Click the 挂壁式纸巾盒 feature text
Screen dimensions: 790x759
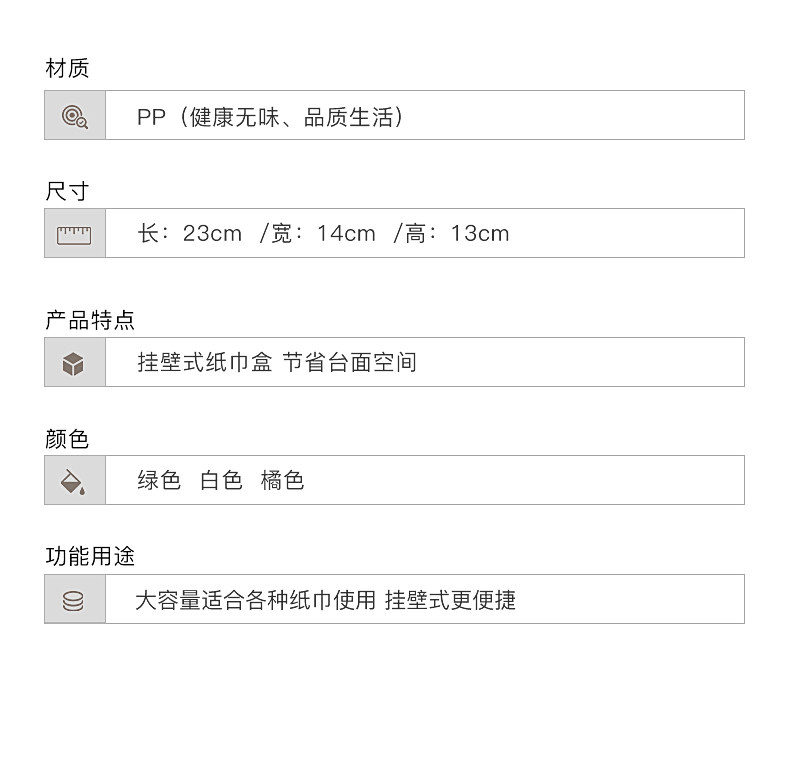[204, 363]
